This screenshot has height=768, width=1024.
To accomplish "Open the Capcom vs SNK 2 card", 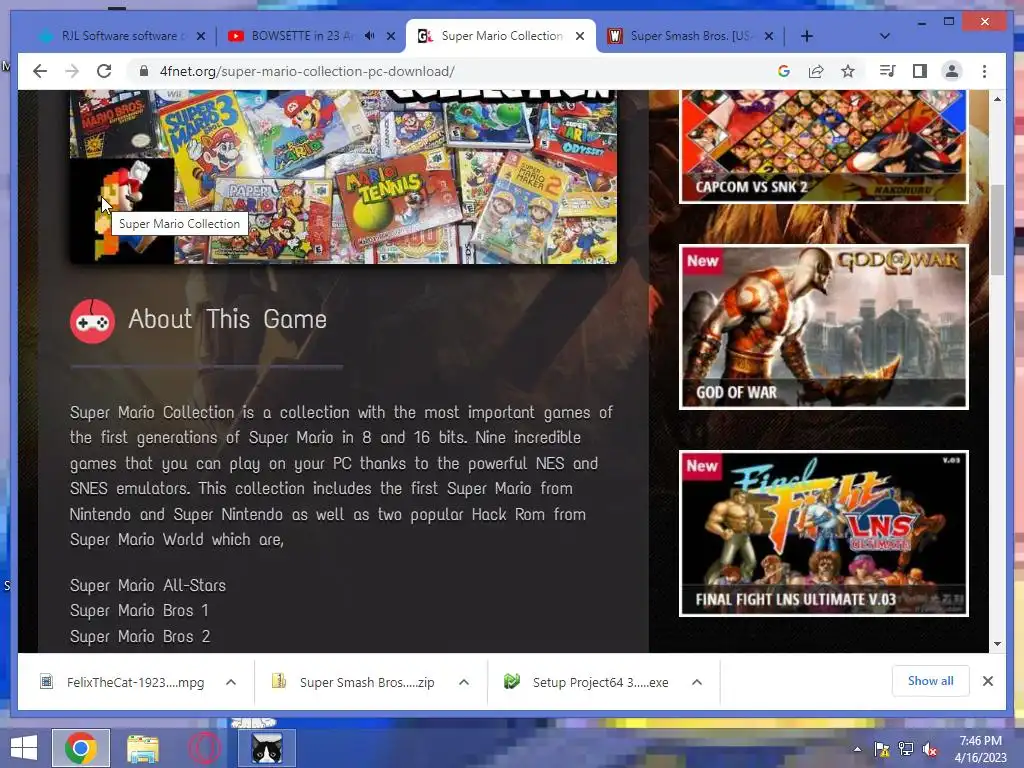I will pos(824,146).
